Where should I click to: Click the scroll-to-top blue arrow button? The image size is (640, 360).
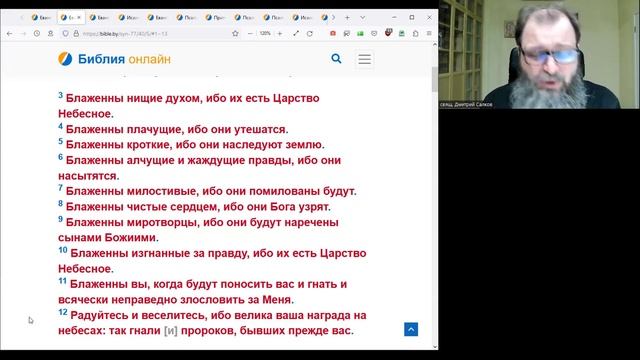[411, 329]
